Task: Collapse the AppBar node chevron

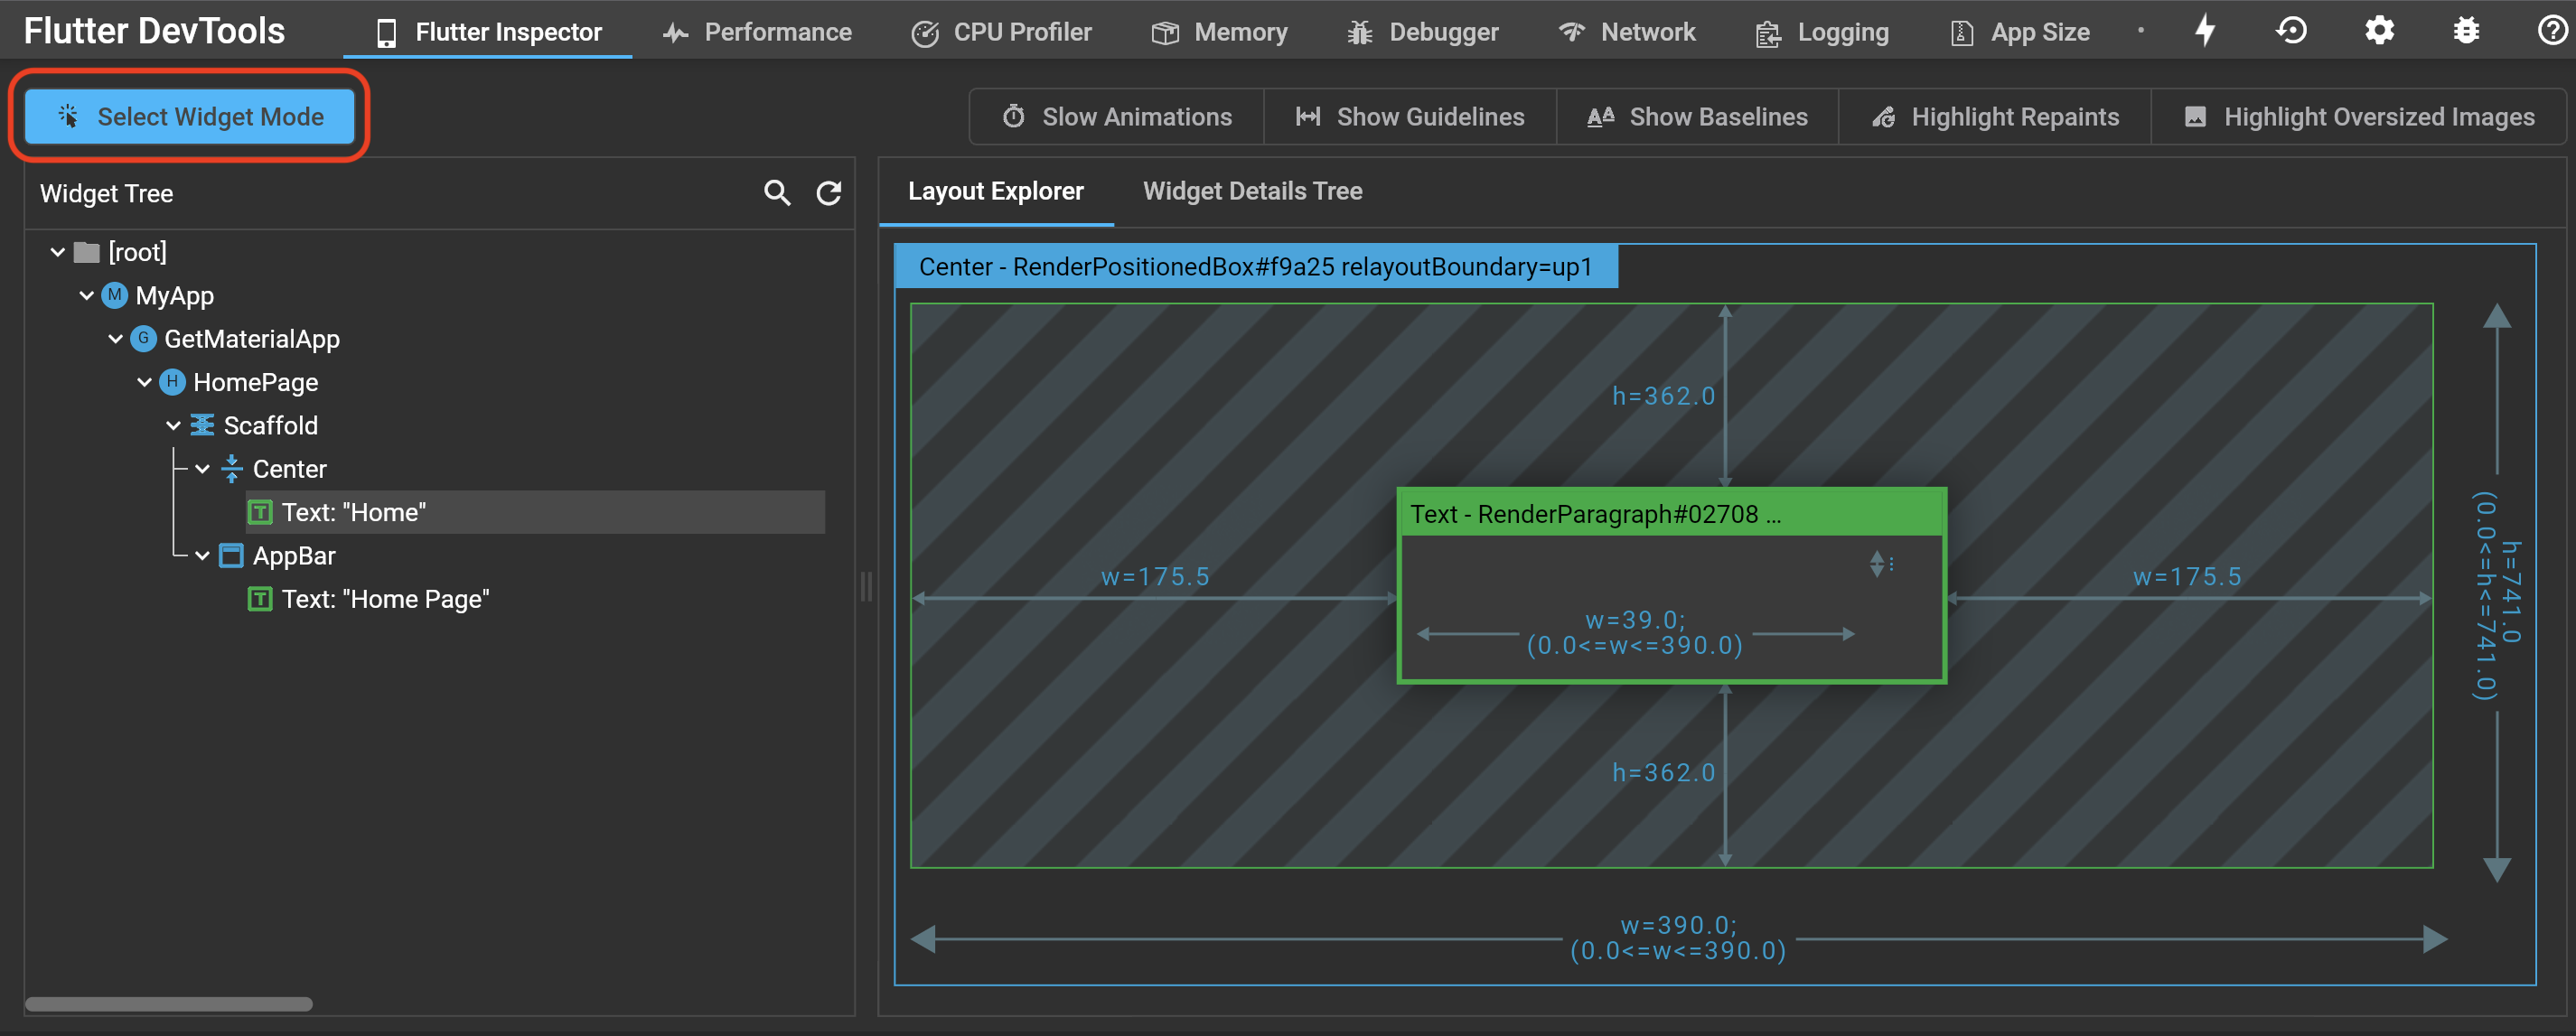Action: tap(202, 556)
